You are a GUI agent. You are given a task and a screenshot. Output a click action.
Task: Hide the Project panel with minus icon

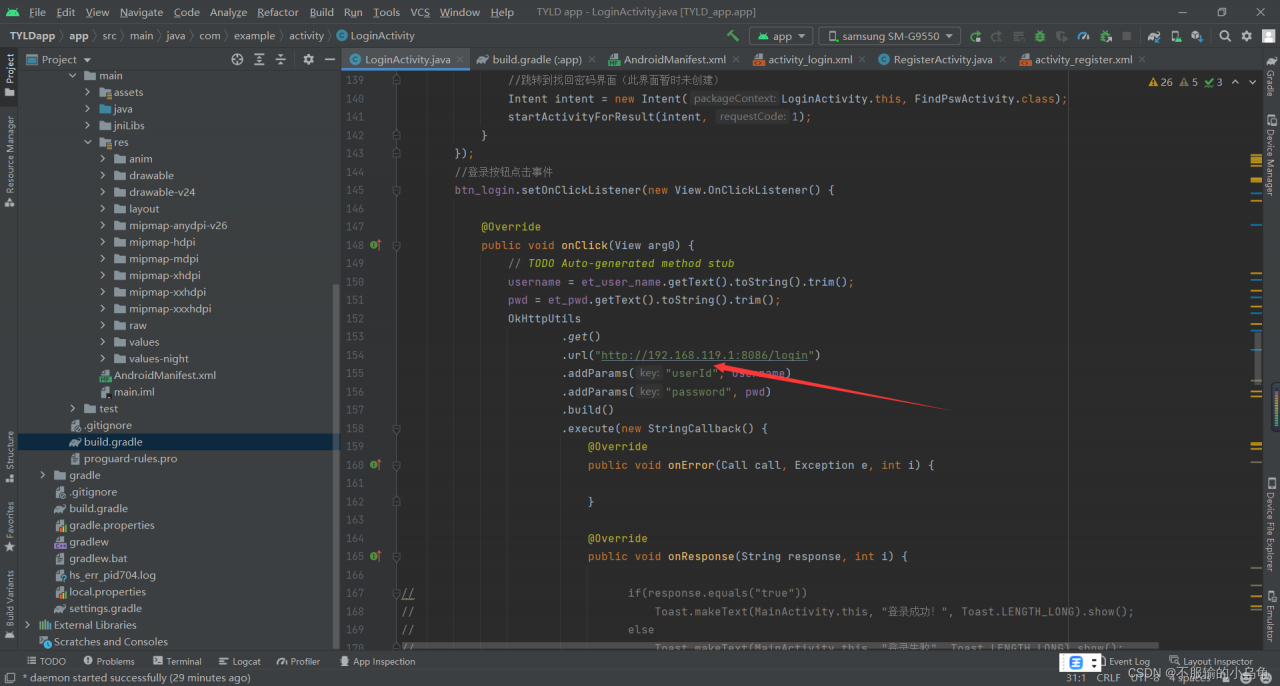pos(330,59)
